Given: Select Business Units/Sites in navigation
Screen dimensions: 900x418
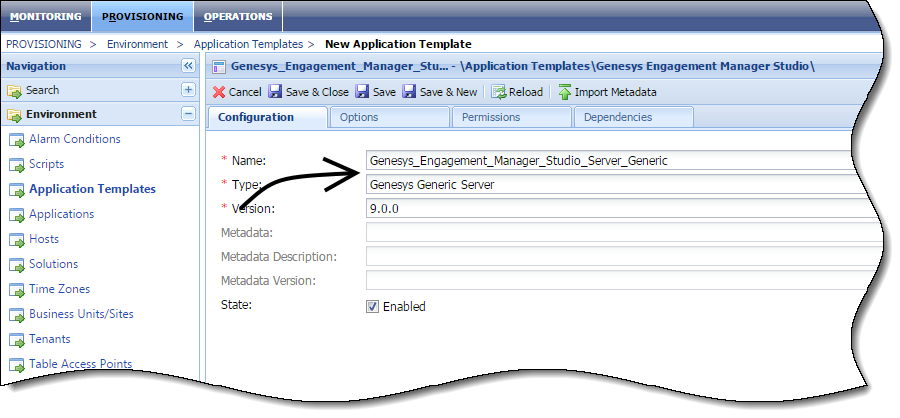Looking at the screenshot, I should (81, 314).
